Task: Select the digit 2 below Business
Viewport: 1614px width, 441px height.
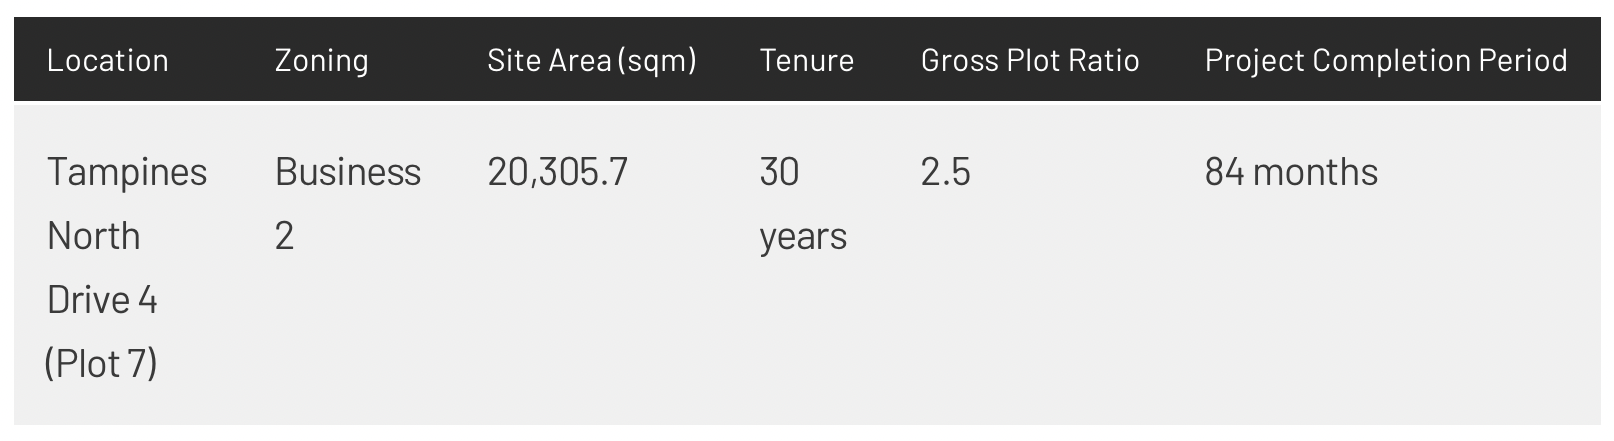Action: coord(284,236)
